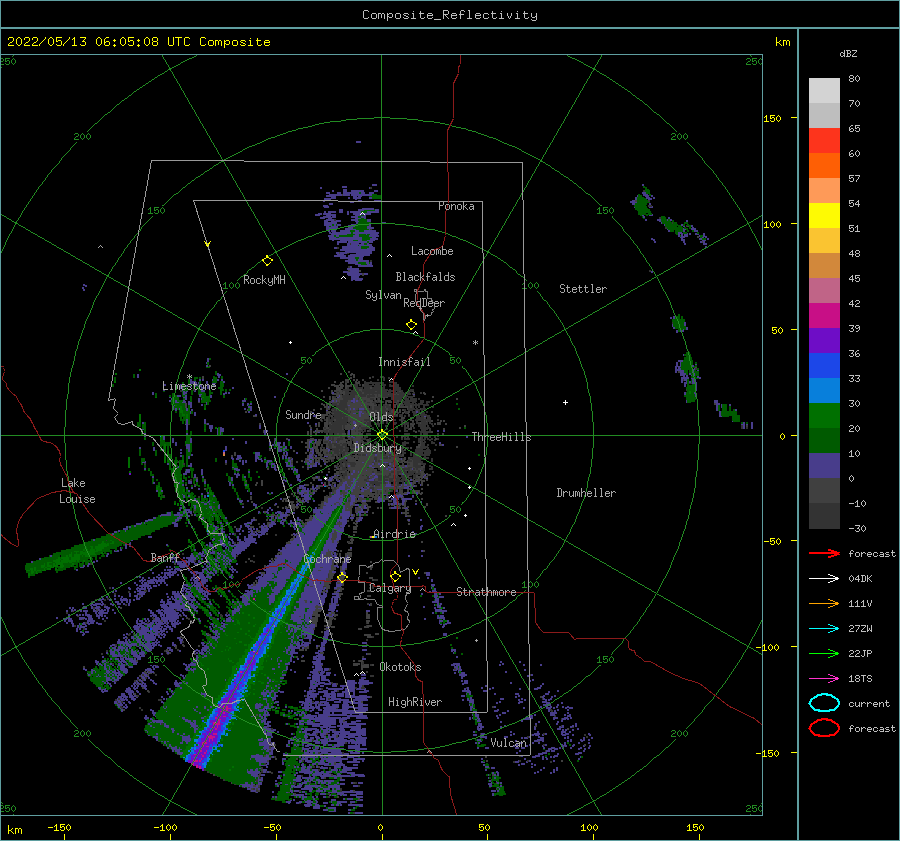Click the 'Lacombe' city label

[432, 251]
